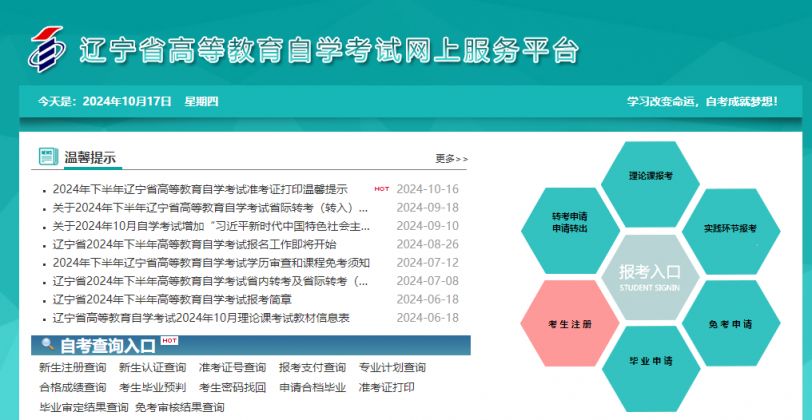Open notice 关于2024年下半年省际转考（转入）
This screenshot has height=420, width=812.
[x=210, y=208]
